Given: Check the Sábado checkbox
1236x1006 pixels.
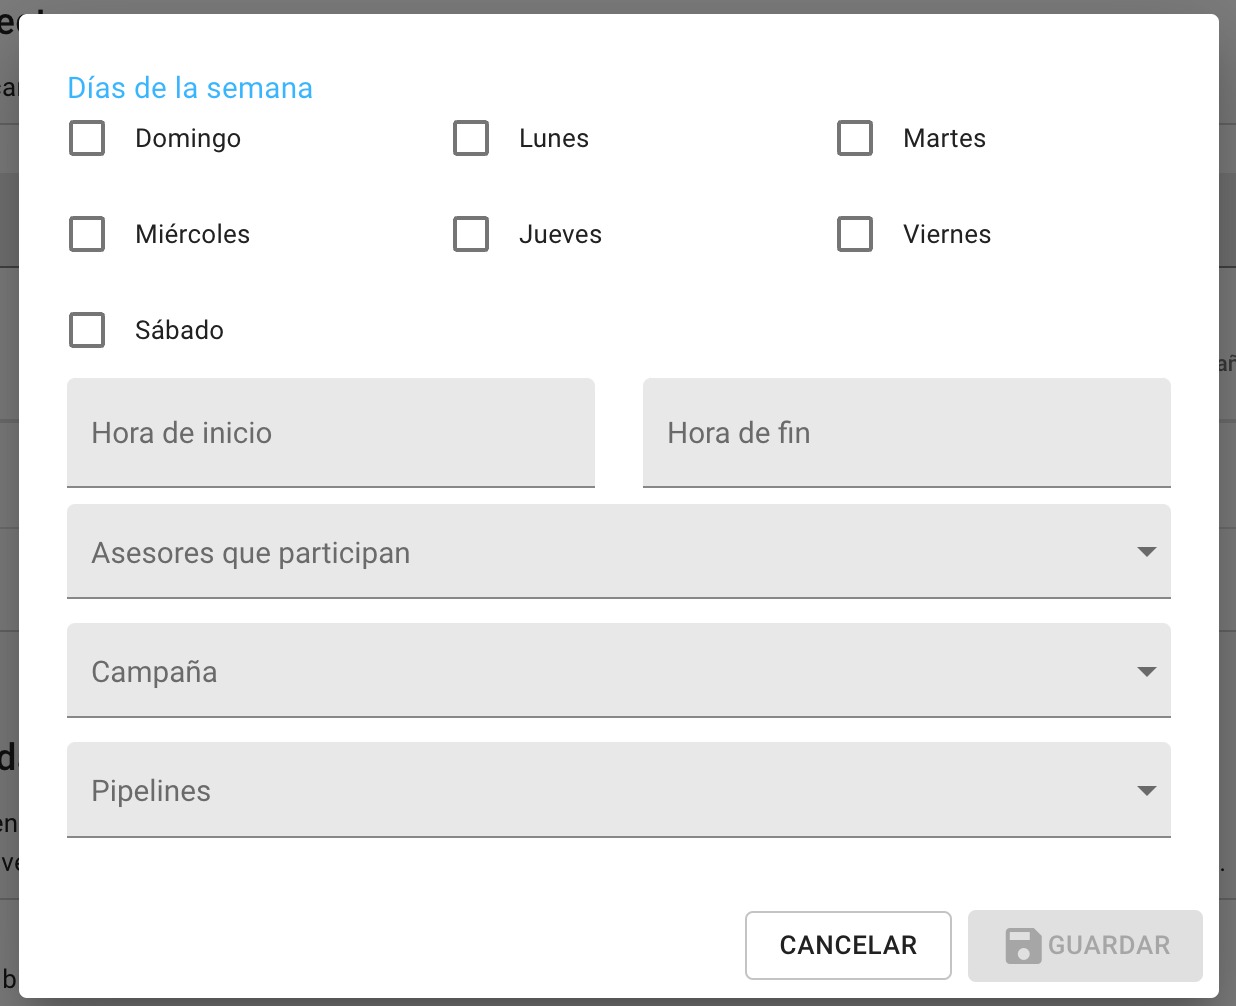Looking at the screenshot, I should coord(87,330).
